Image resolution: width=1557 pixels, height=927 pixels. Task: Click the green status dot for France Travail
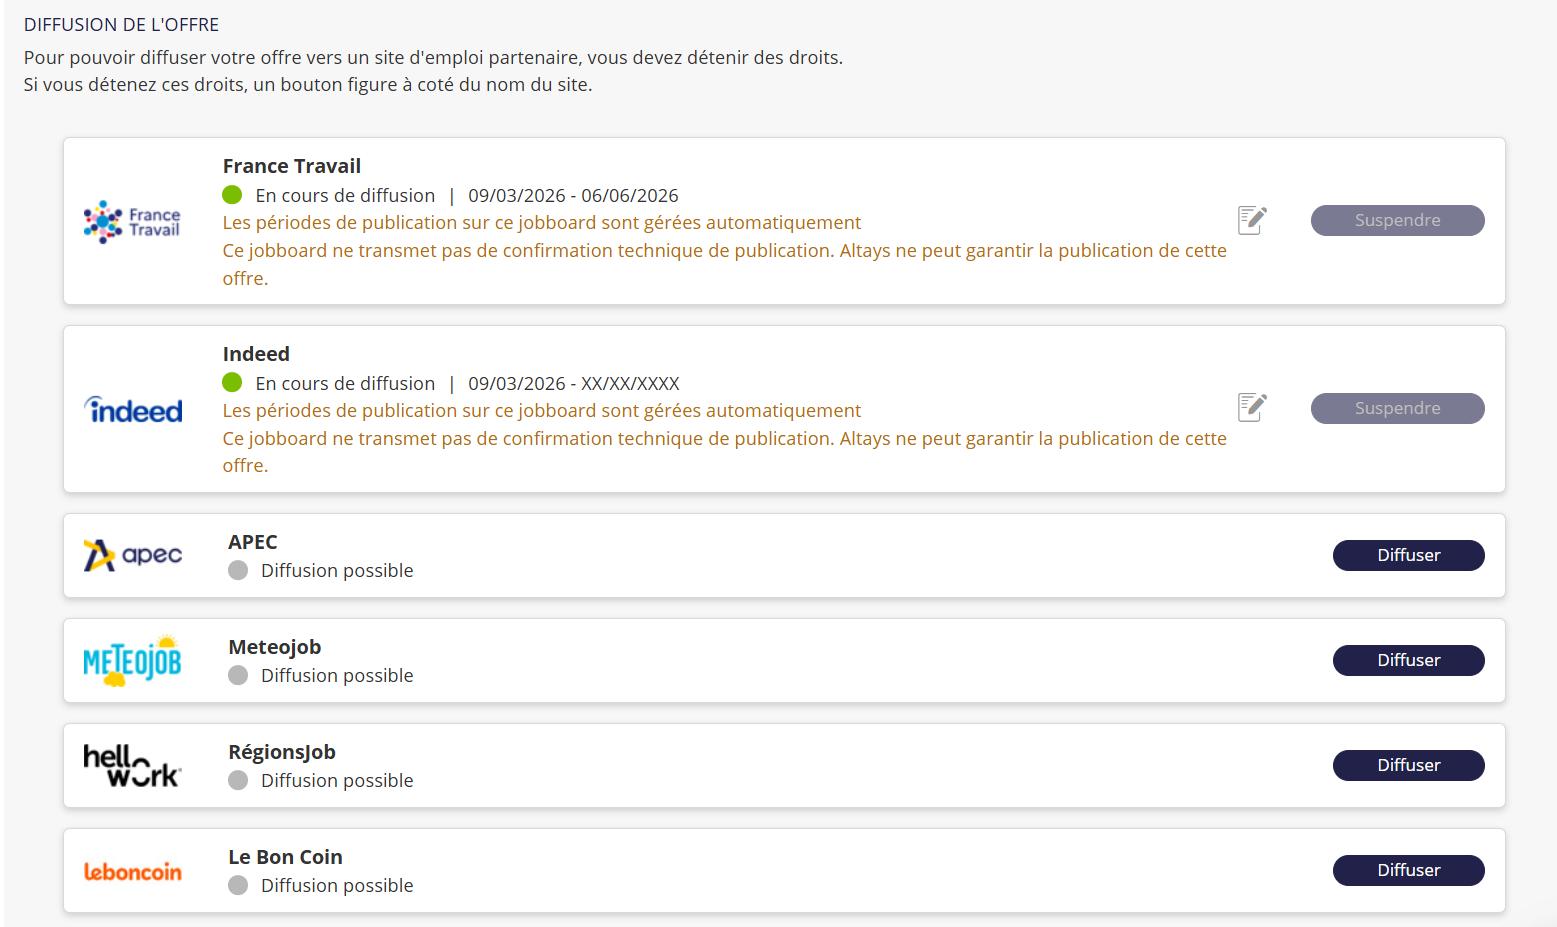(232, 195)
